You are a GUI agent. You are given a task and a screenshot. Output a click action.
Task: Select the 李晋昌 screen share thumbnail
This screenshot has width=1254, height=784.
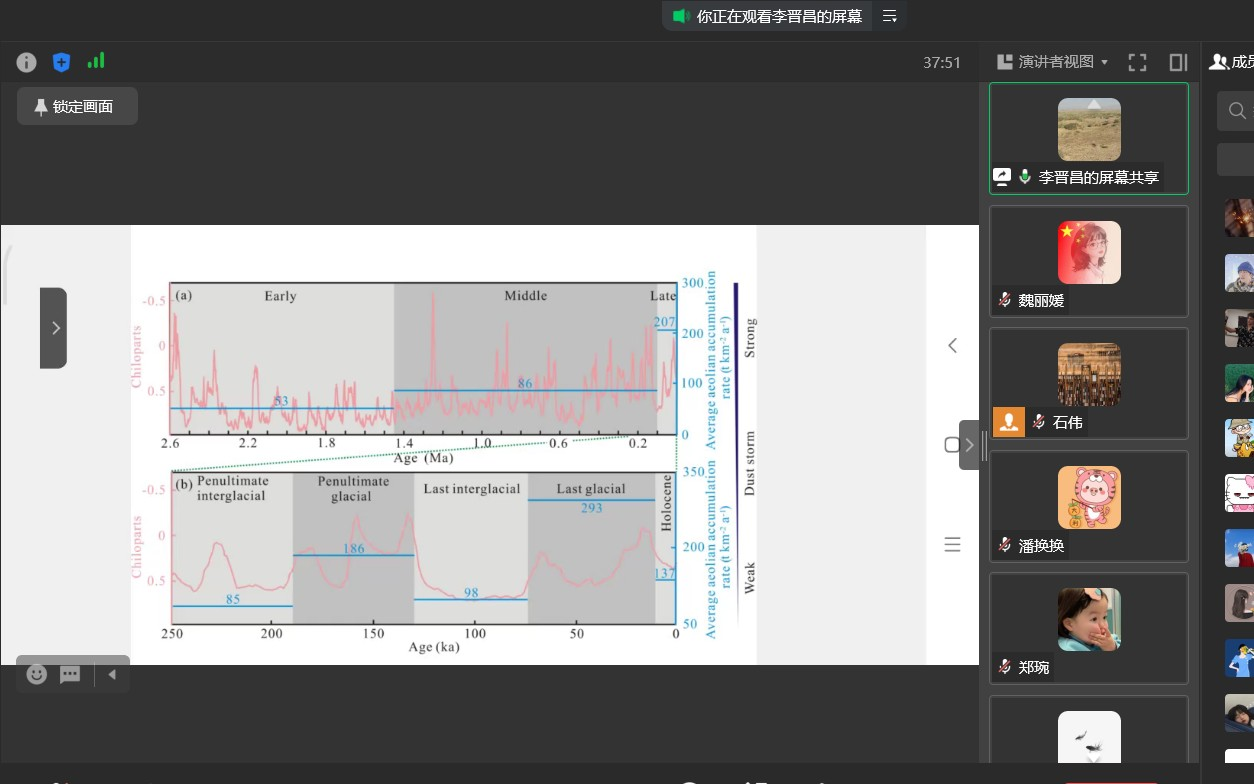(1089, 138)
